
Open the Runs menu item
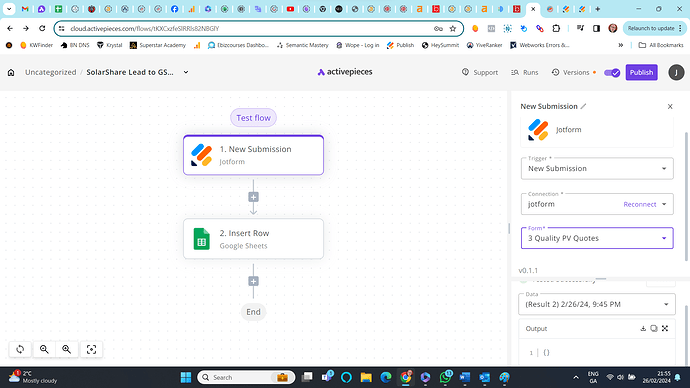pos(525,72)
